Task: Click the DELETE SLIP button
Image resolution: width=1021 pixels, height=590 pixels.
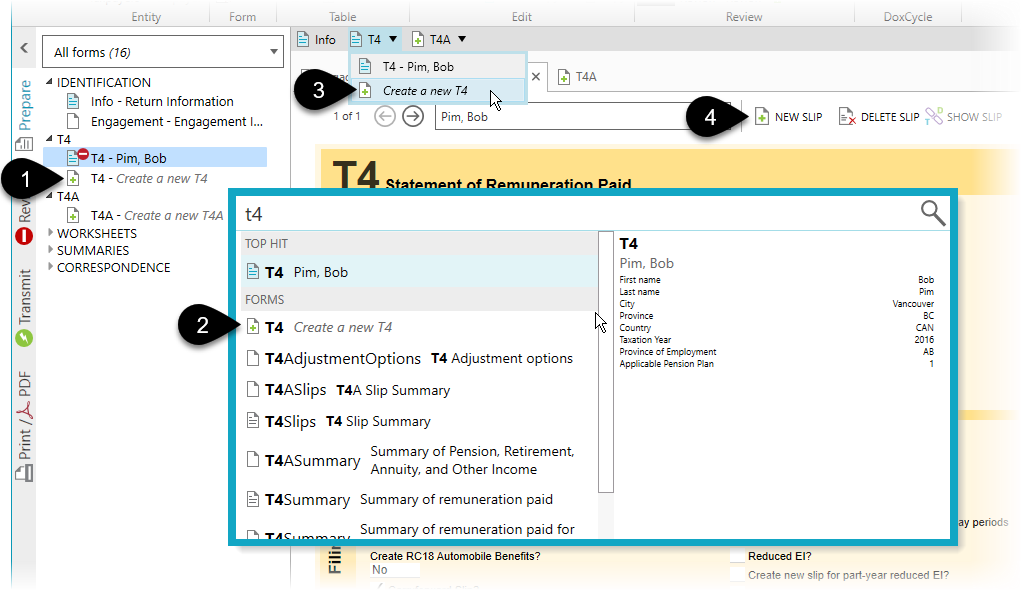Action: click(879, 117)
